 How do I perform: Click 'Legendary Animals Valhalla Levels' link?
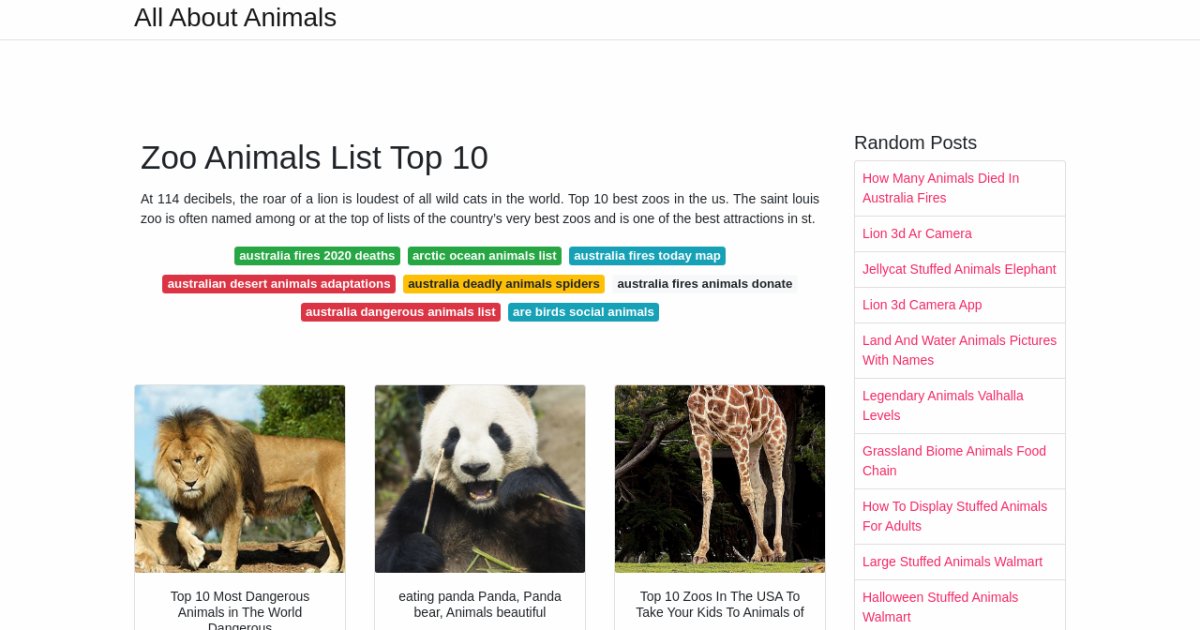click(942, 405)
